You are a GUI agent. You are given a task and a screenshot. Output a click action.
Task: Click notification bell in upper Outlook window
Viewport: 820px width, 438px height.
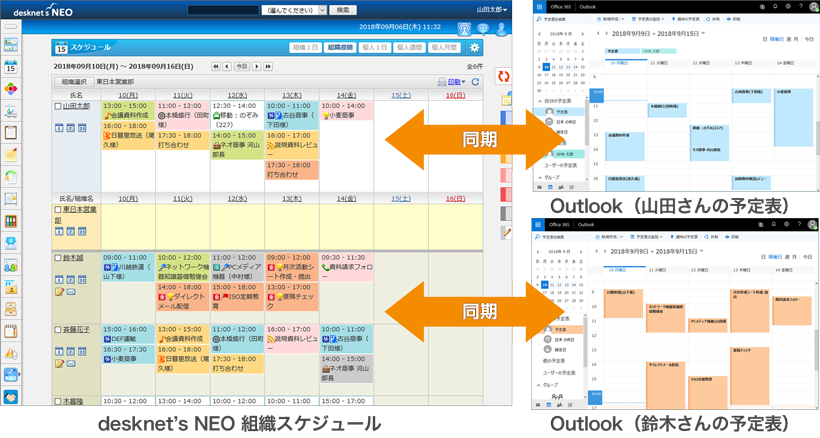(x=775, y=7)
